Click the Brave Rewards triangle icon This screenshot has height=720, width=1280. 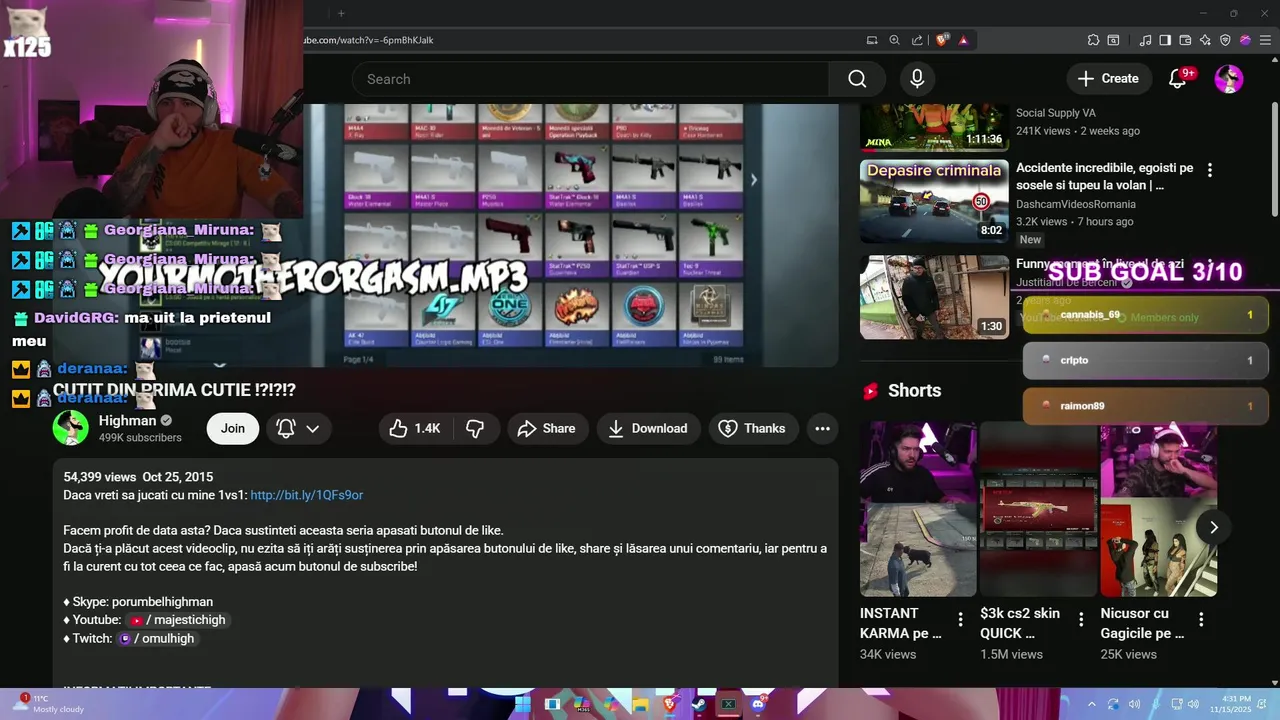point(963,40)
